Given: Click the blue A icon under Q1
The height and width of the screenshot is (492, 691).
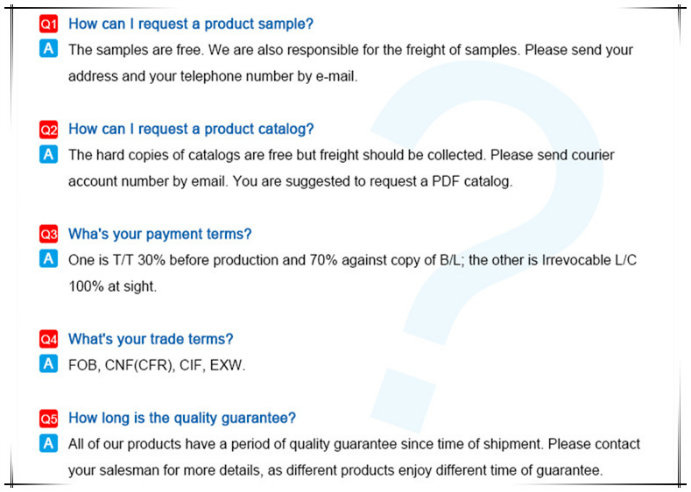Looking at the screenshot, I should tap(48, 48).
